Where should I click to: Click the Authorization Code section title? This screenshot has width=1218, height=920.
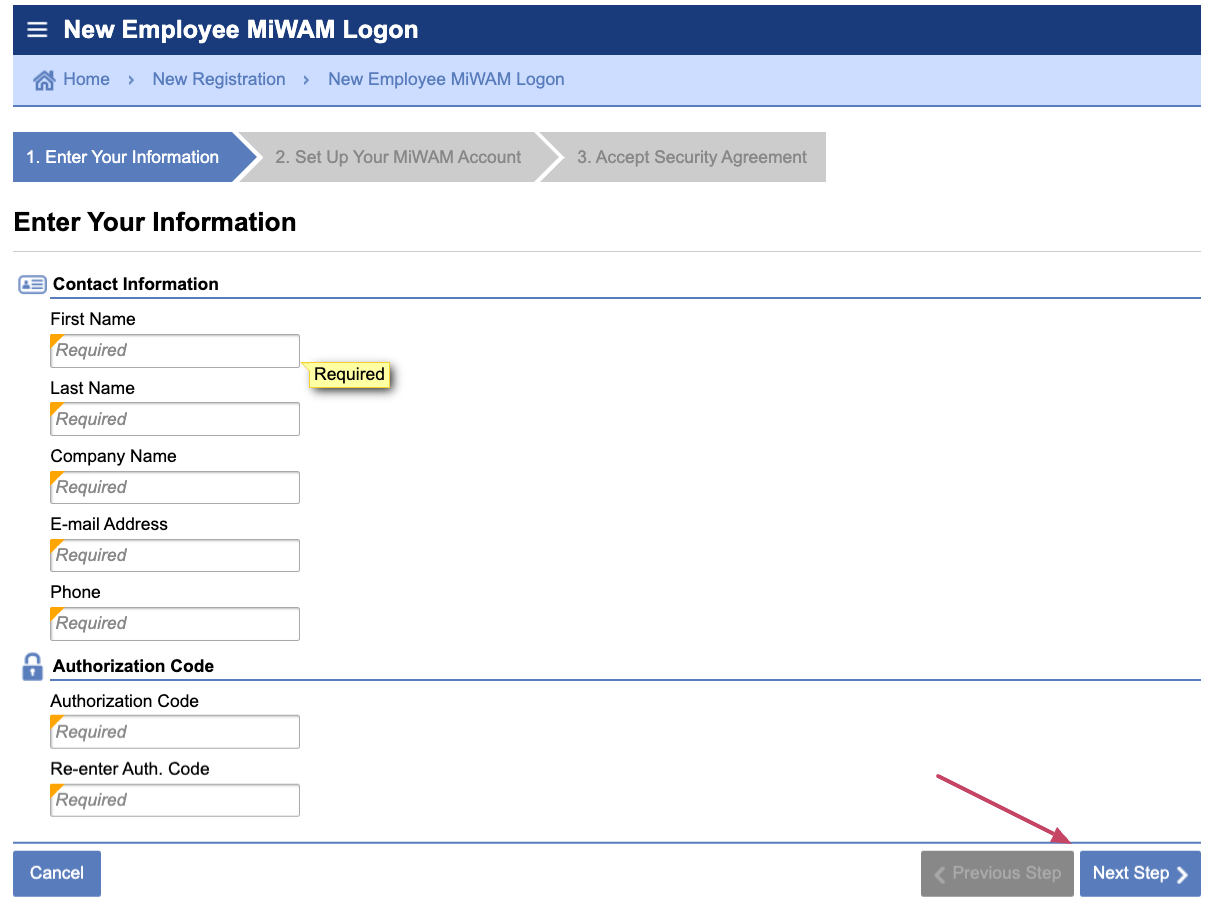[134, 666]
